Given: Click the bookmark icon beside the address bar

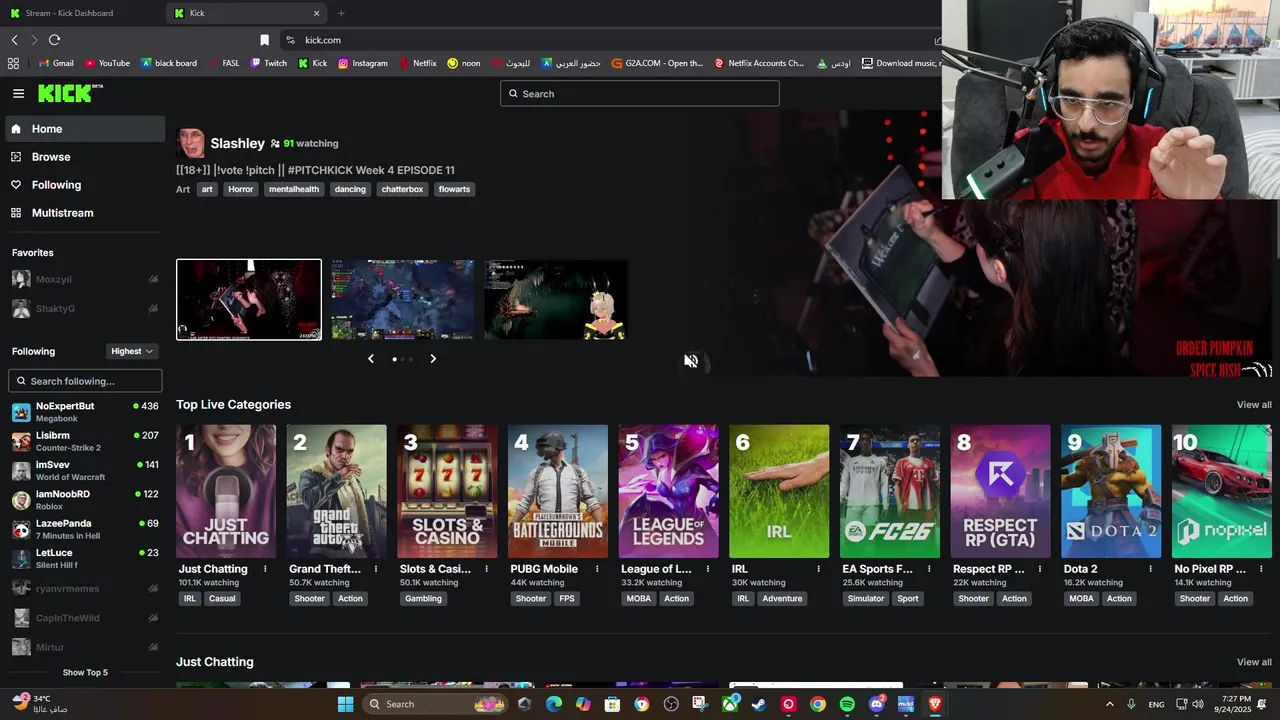Looking at the screenshot, I should (x=264, y=40).
